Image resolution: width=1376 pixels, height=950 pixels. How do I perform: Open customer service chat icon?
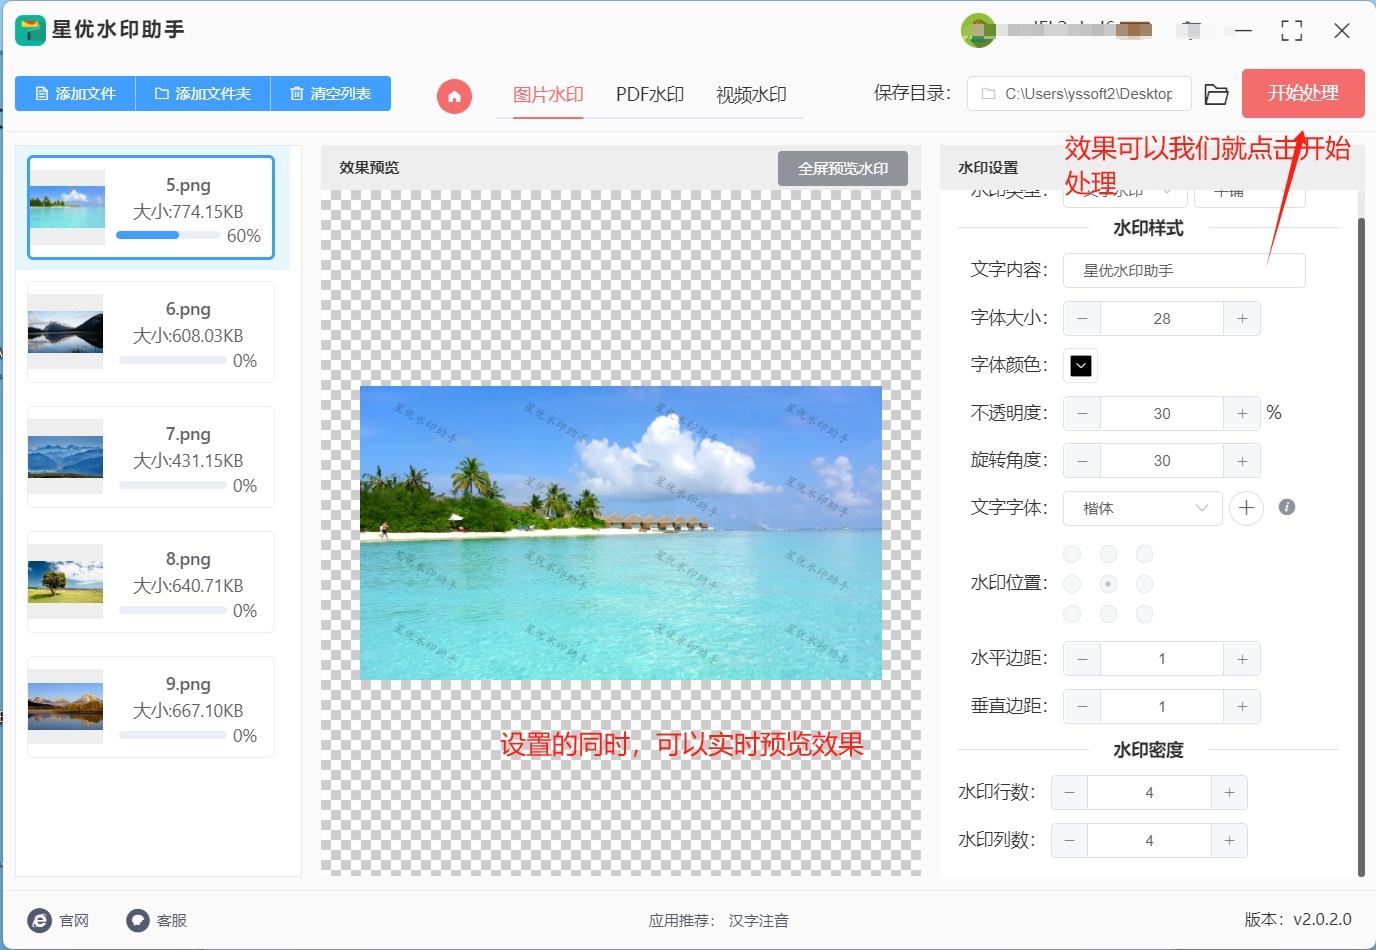pos(138,920)
